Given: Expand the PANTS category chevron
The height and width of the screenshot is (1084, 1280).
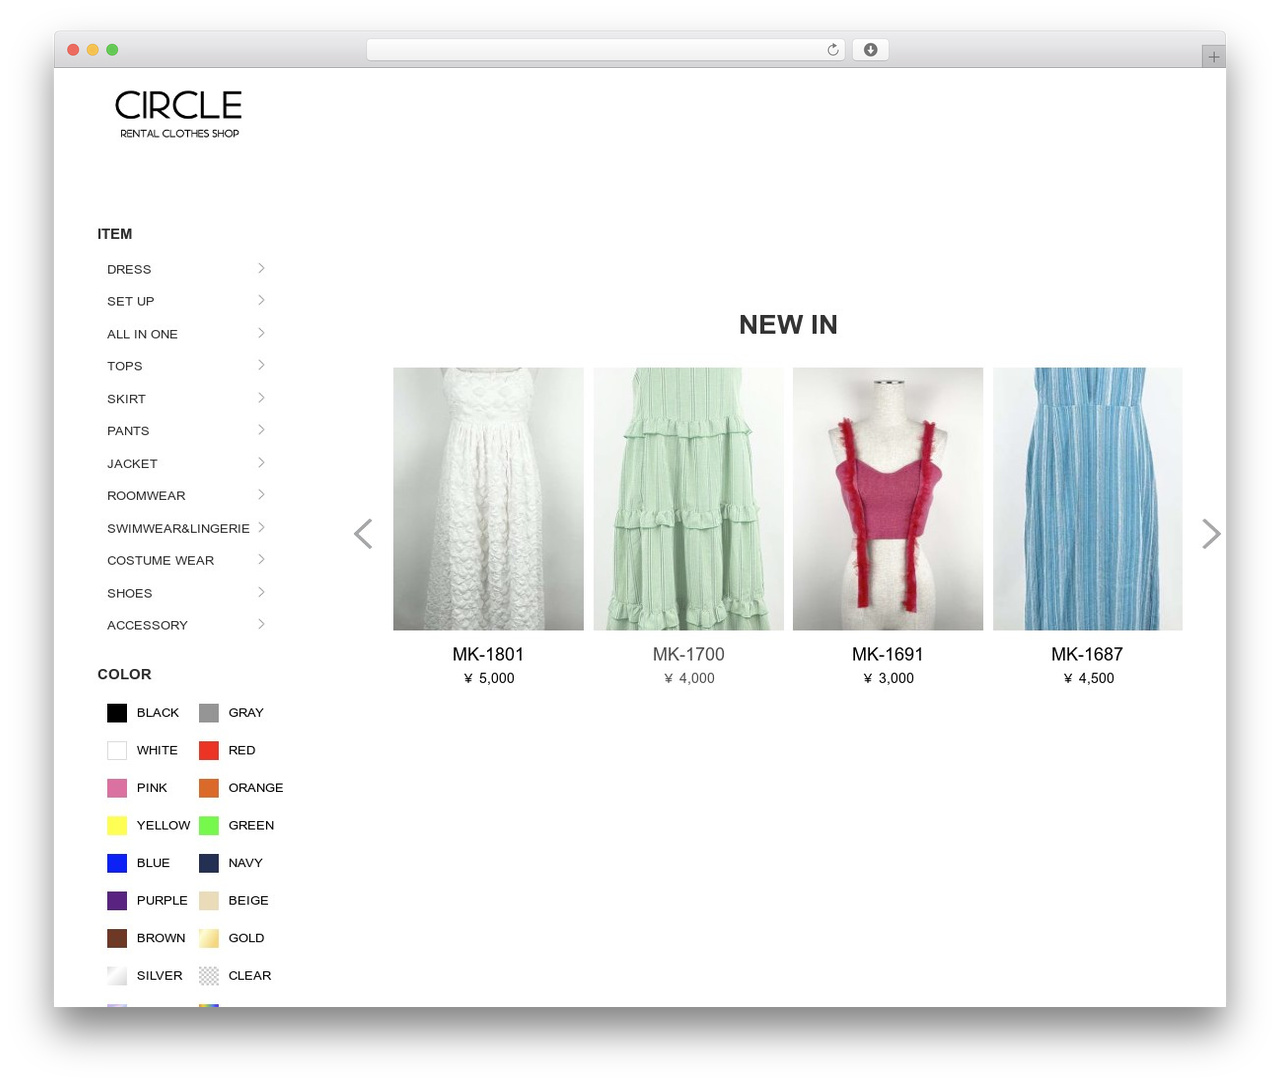Looking at the screenshot, I should pyautogui.click(x=261, y=430).
